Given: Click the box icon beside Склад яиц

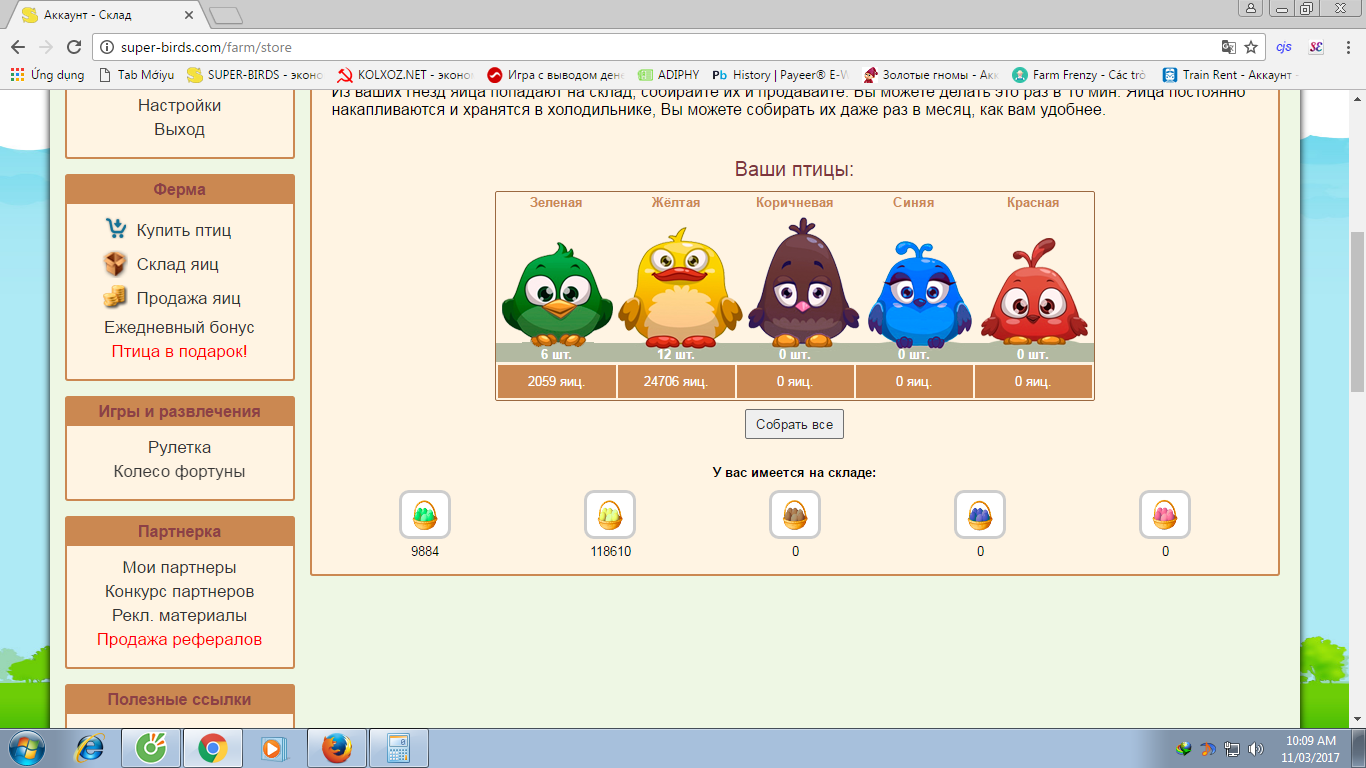Looking at the screenshot, I should click(116, 263).
